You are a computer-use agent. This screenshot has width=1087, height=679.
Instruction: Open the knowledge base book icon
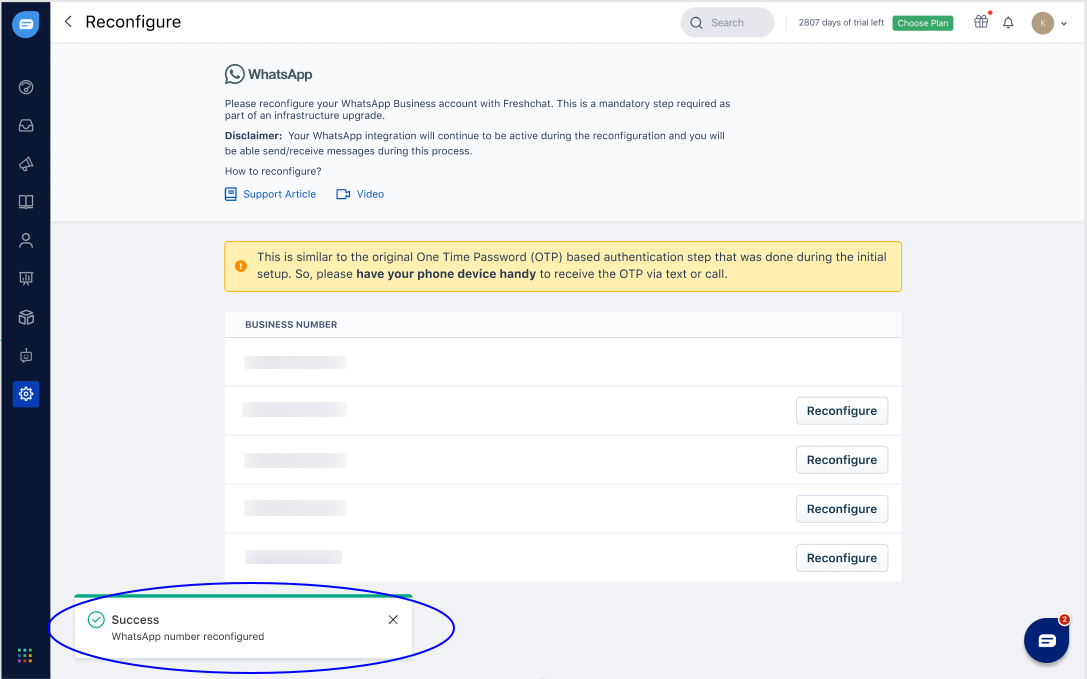click(x=26, y=202)
